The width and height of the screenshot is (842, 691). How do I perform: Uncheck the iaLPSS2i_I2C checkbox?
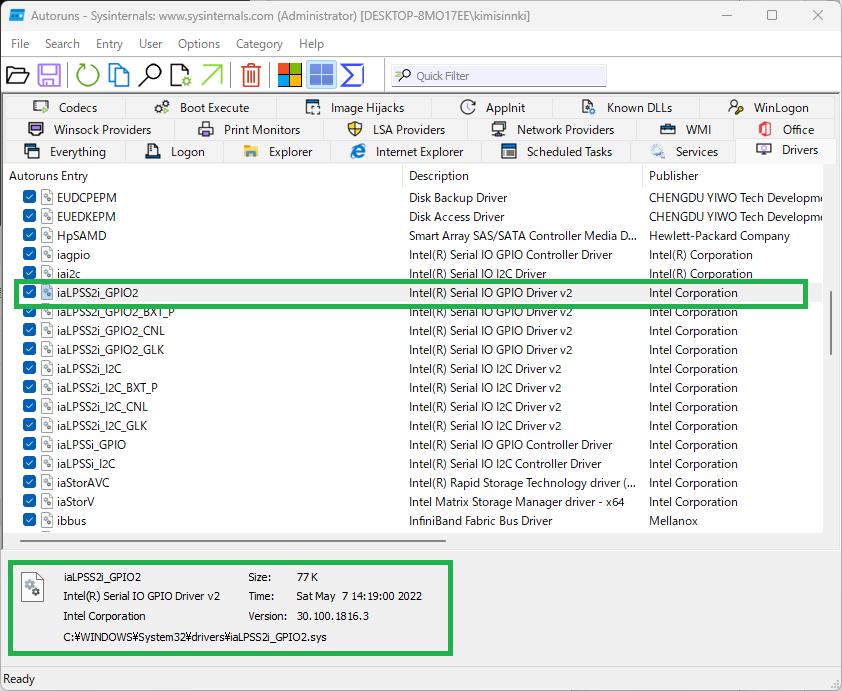(30, 368)
